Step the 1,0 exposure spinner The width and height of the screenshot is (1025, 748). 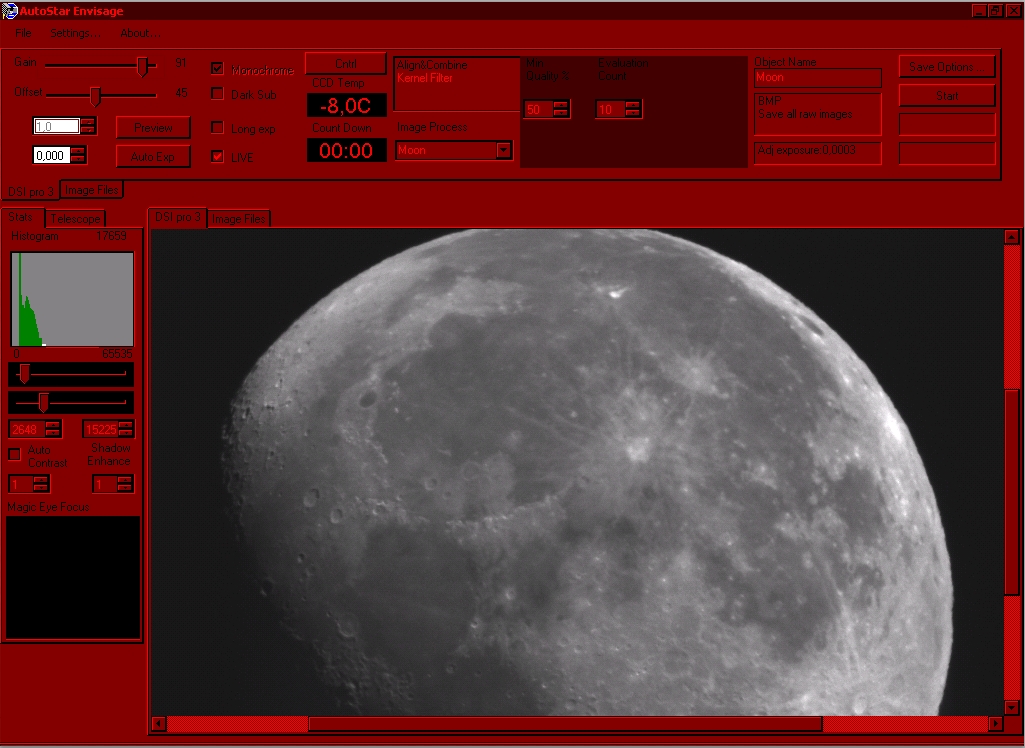point(88,126)
